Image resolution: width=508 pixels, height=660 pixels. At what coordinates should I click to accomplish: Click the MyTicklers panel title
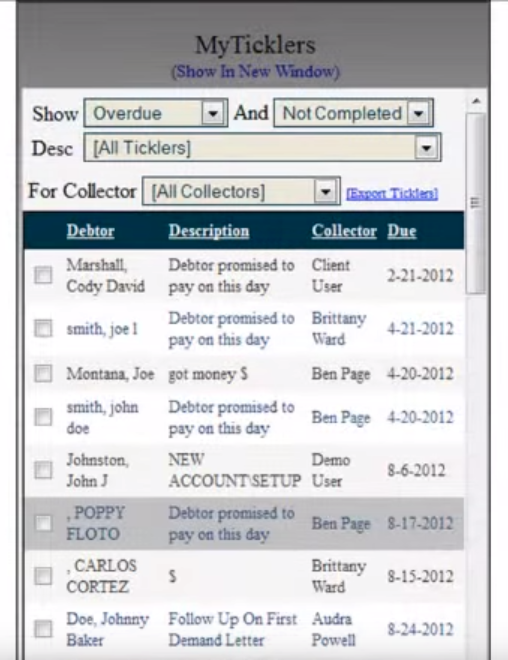pyautogui.click(x=255, y=45)
